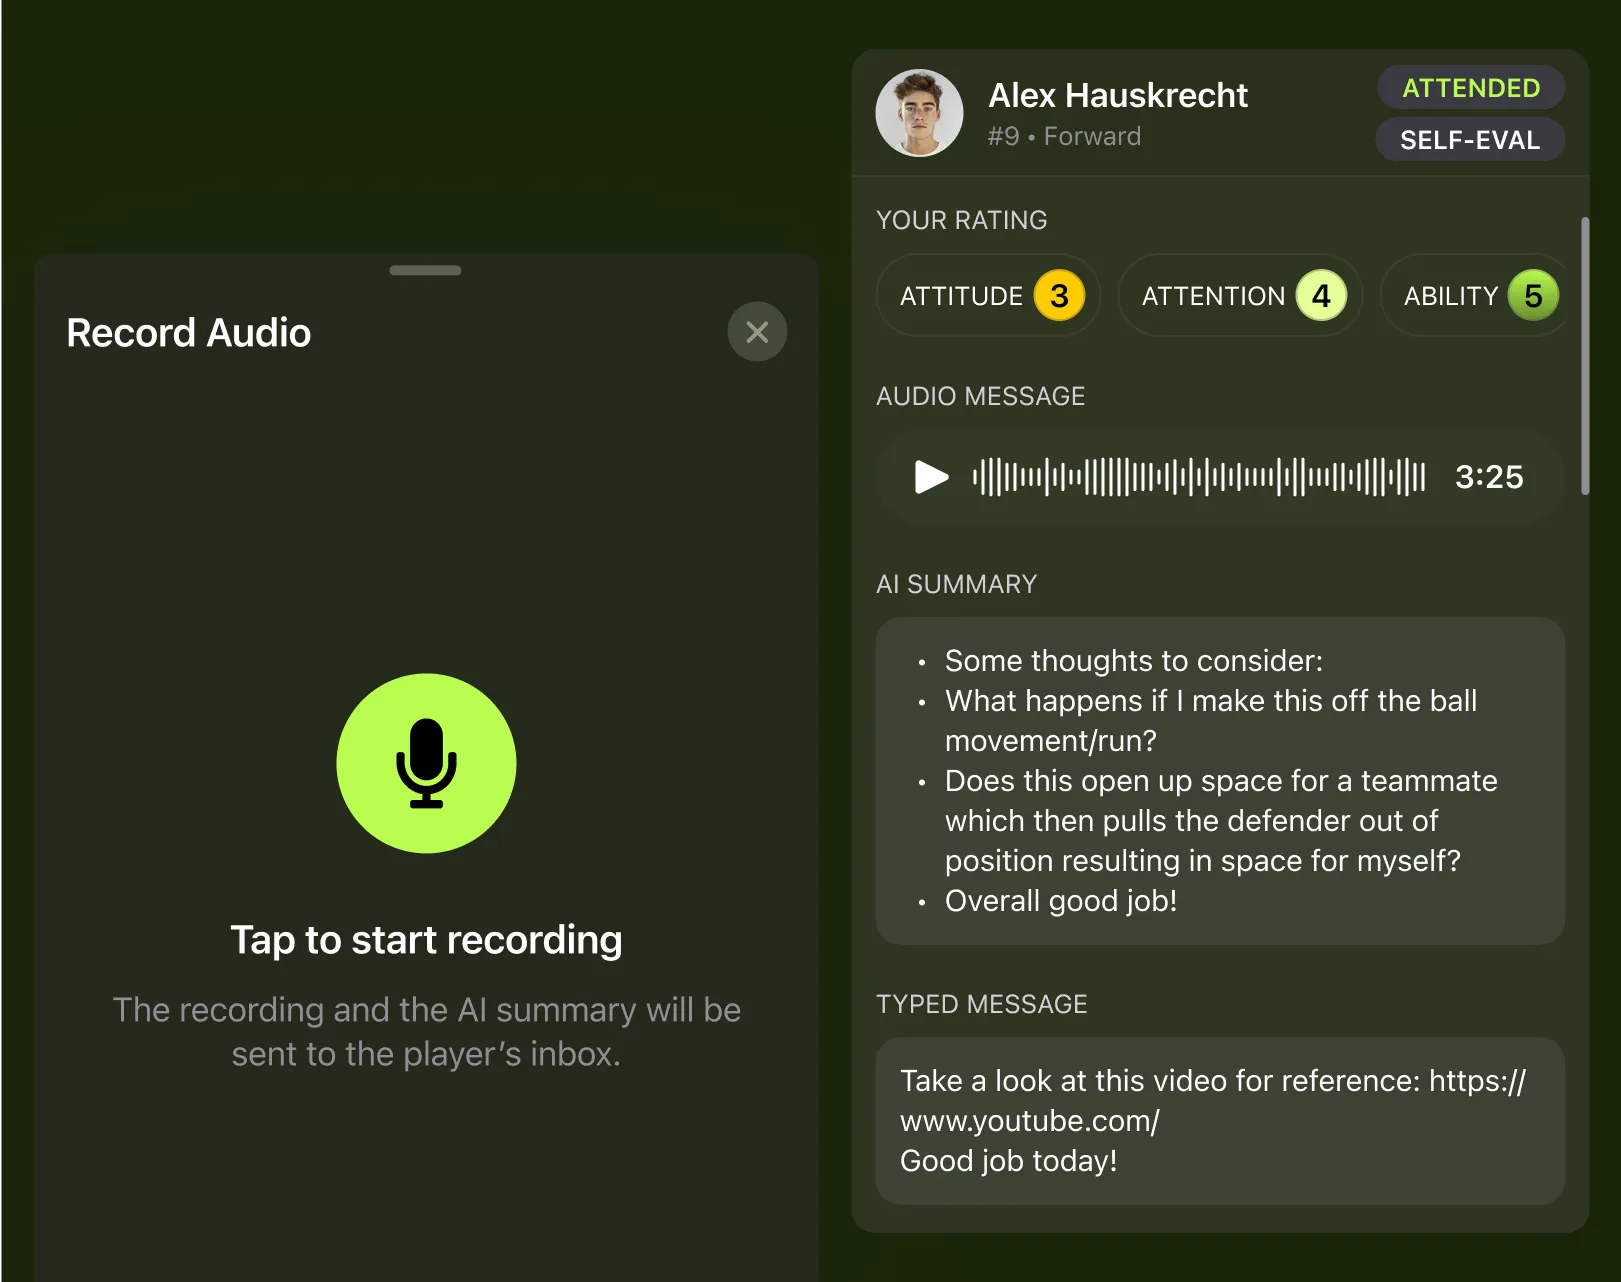Select the ATTENTION rating chip
Screen dimensions: 1621x1282
(x=1240, y=296)
